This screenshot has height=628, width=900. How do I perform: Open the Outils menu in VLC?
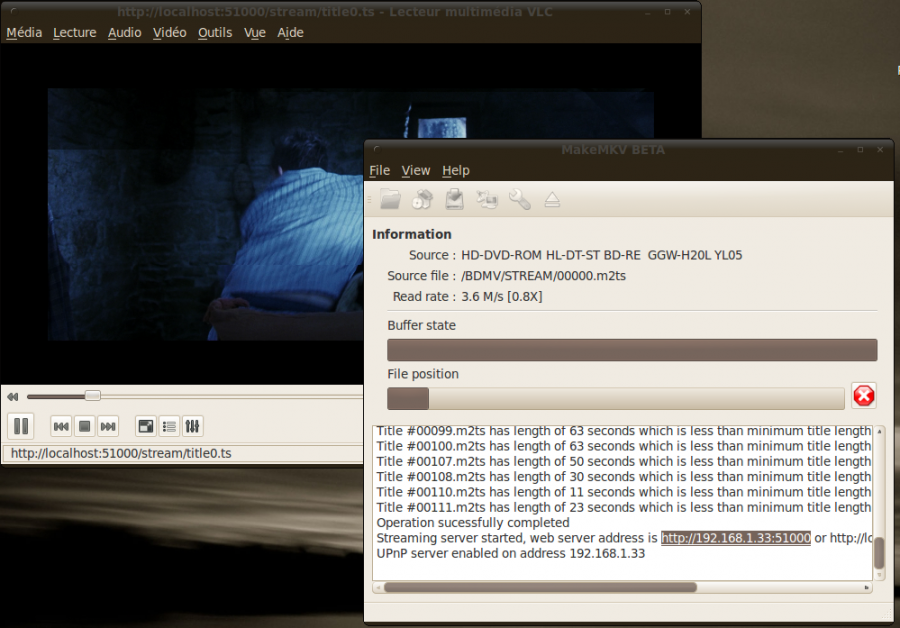tap(215, 33)
